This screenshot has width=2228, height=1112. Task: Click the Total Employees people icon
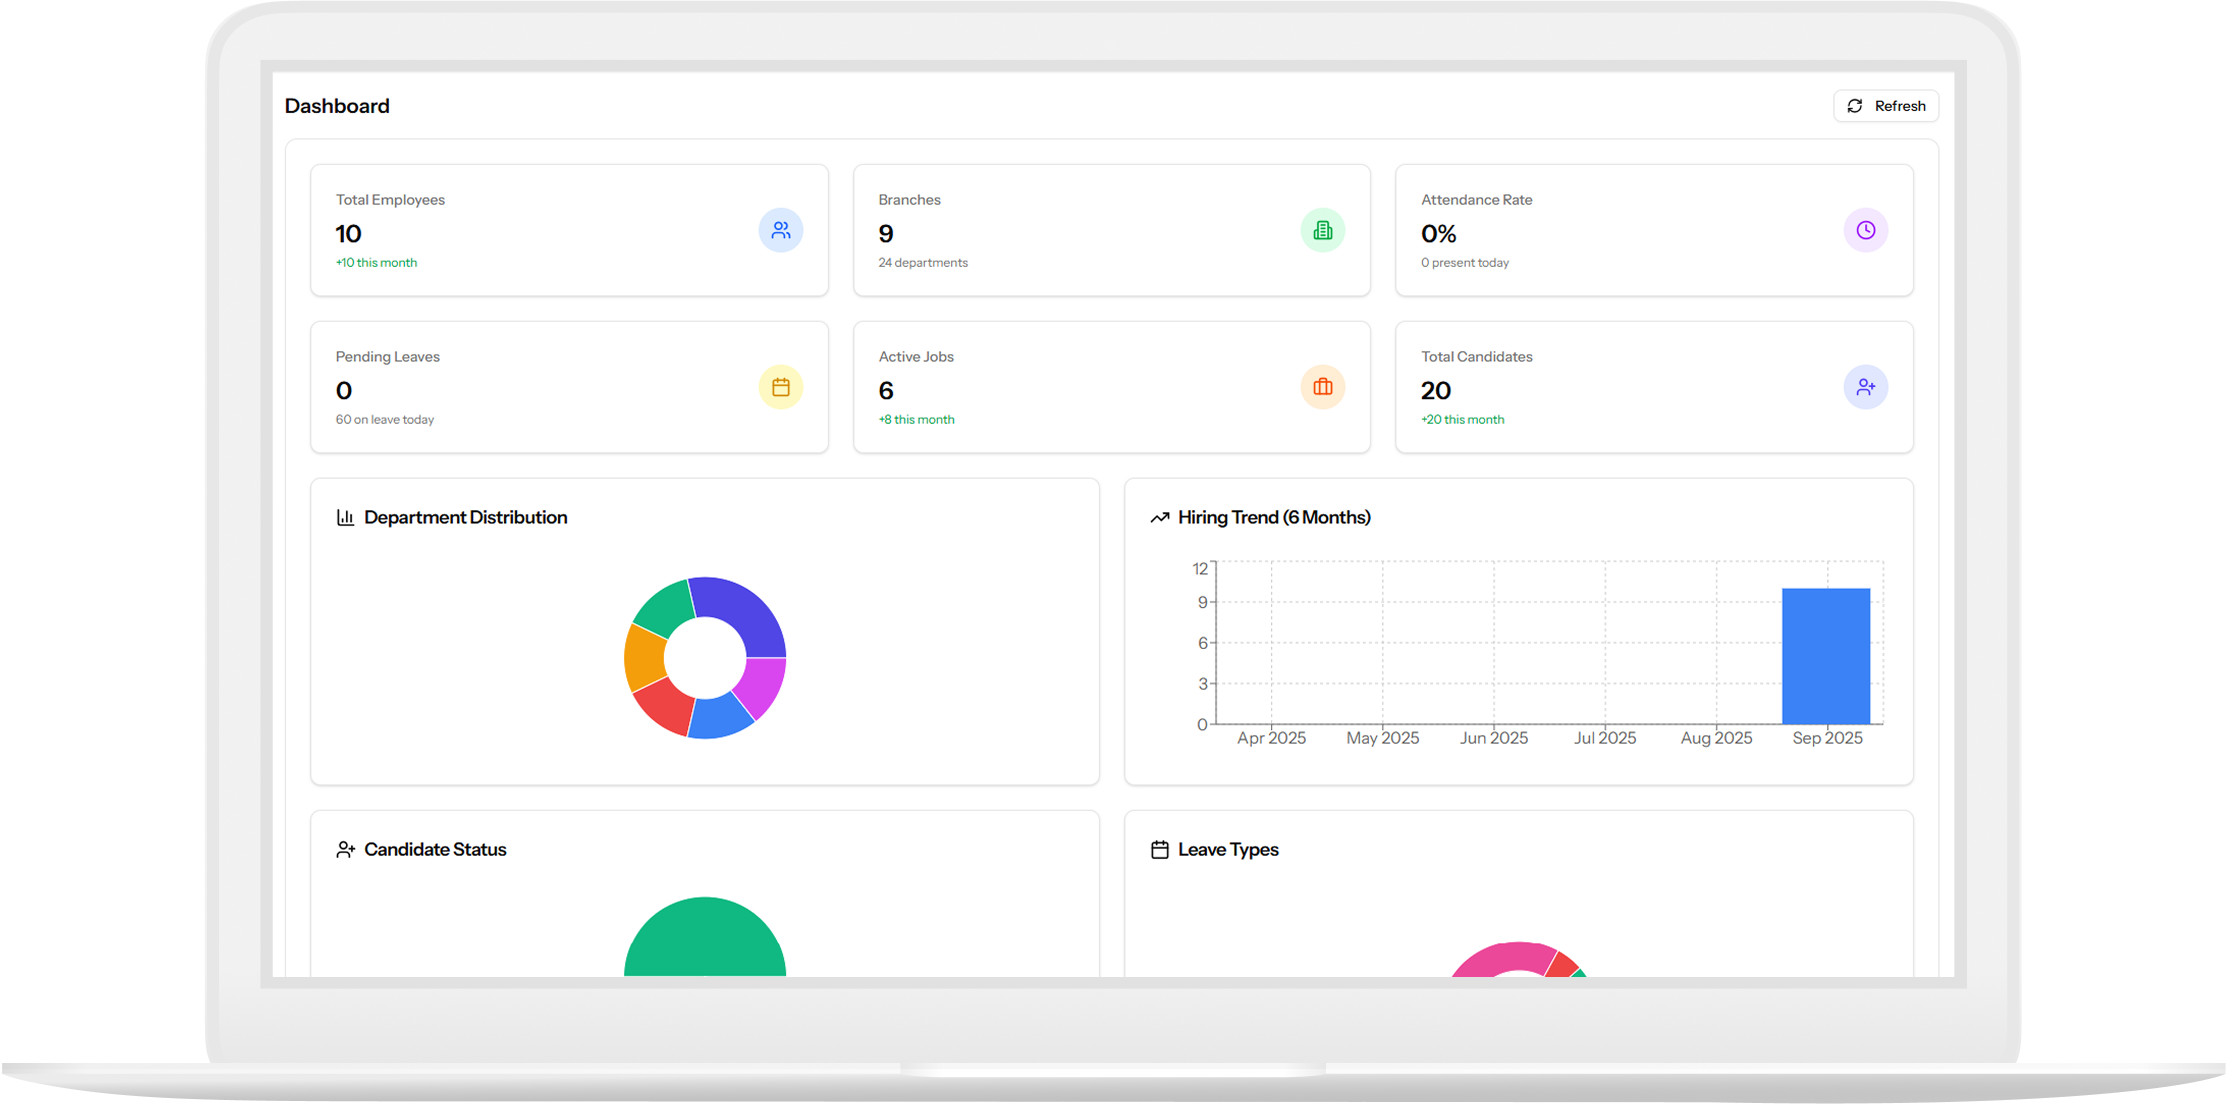pos(780,230)
